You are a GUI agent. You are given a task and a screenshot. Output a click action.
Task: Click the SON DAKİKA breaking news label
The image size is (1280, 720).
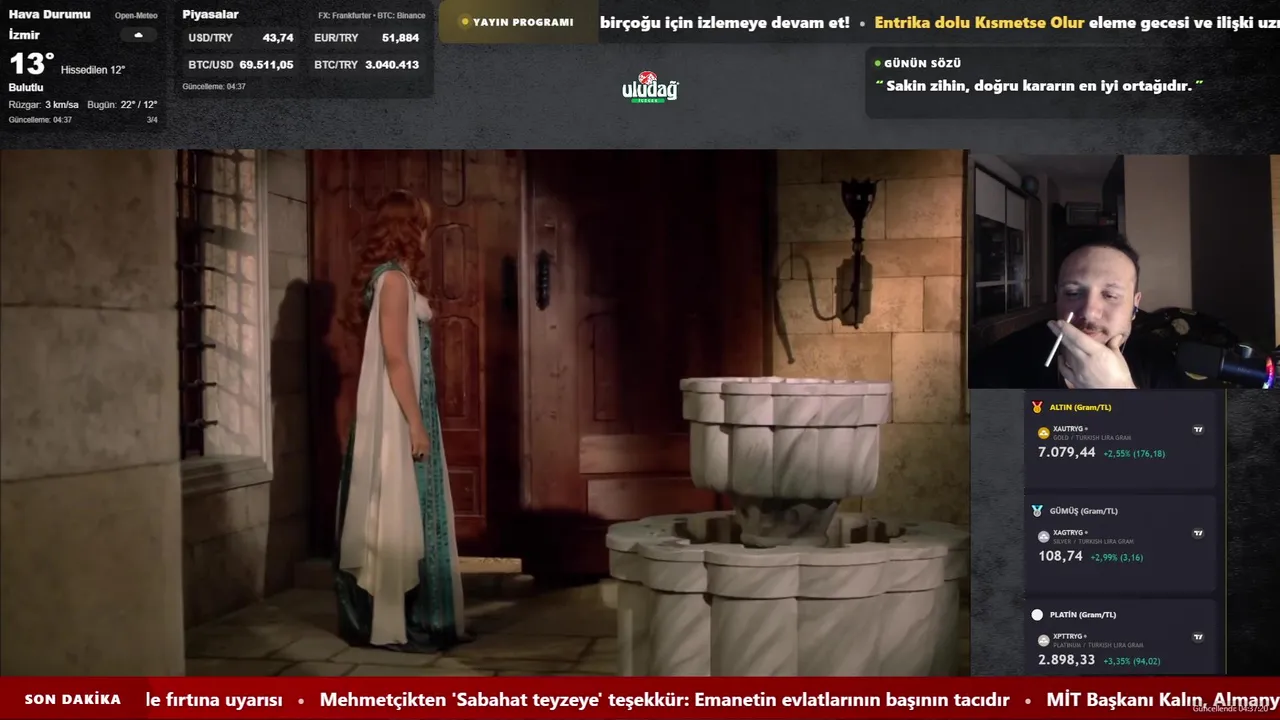73,700
